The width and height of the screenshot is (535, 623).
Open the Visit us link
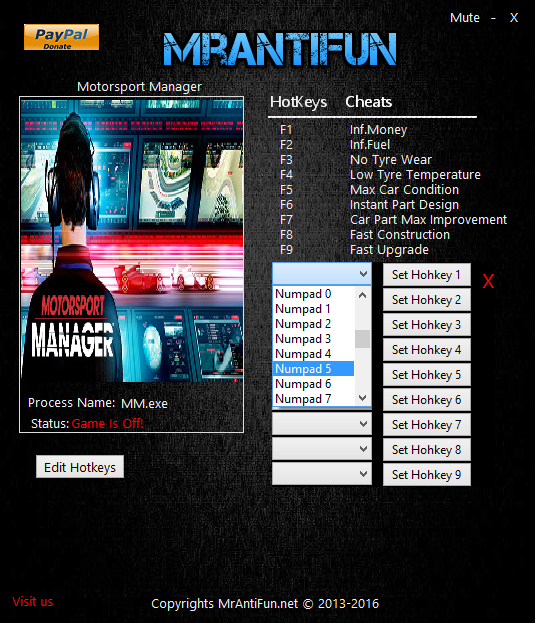click(33, 602)
